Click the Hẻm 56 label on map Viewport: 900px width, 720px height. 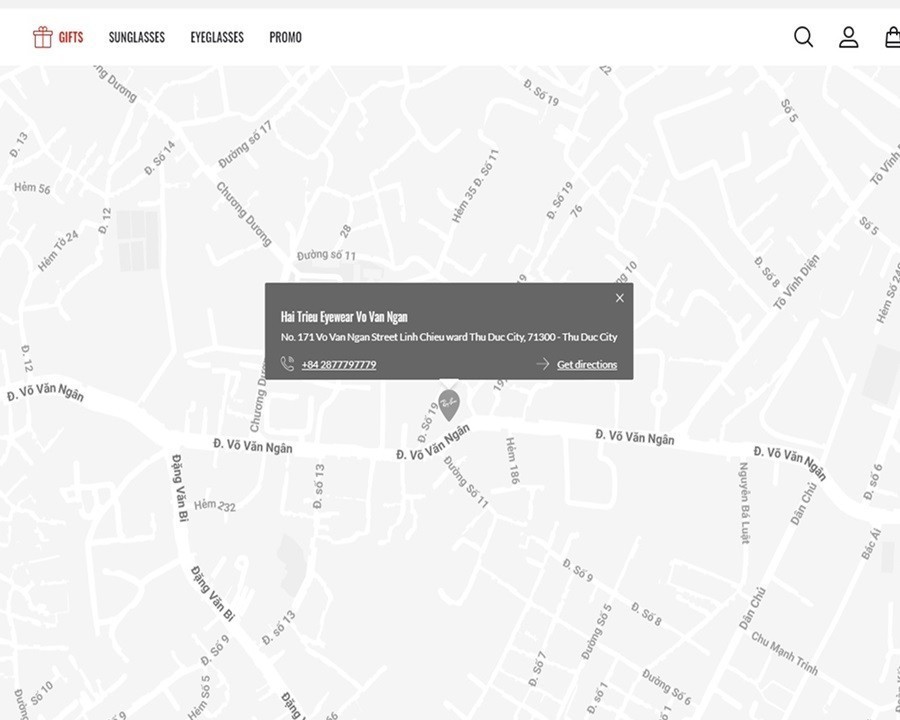pyautogui.click(x=31, y=188)
